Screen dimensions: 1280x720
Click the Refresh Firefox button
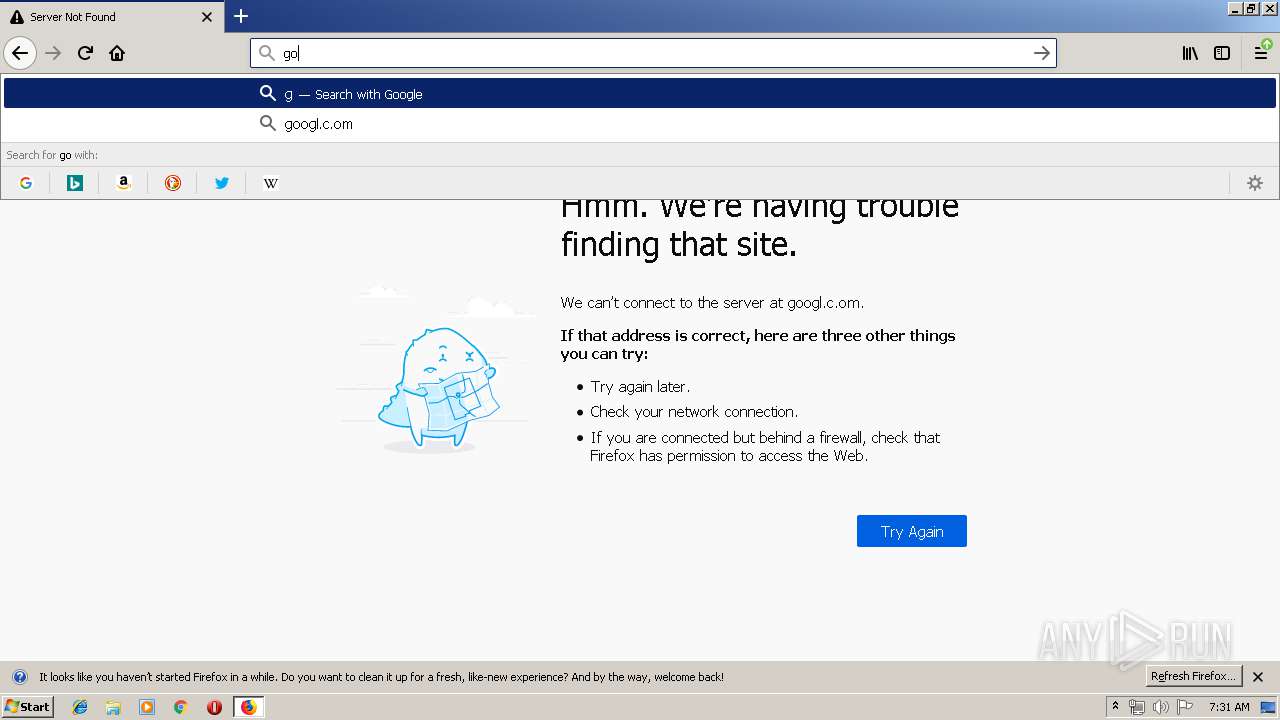pos(1194,676)
